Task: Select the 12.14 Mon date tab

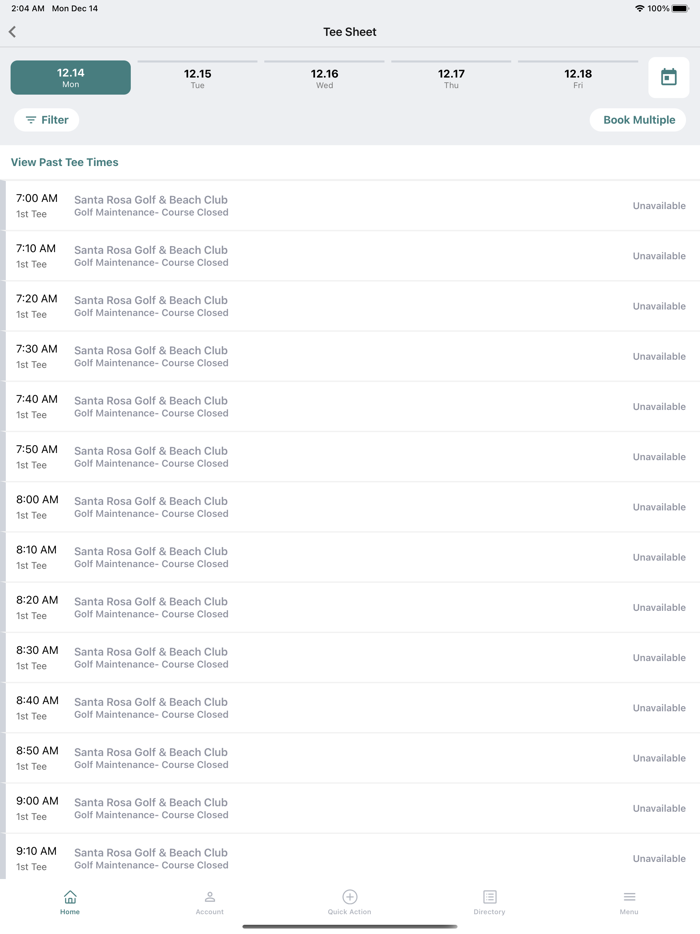Action: coord(71,78)
